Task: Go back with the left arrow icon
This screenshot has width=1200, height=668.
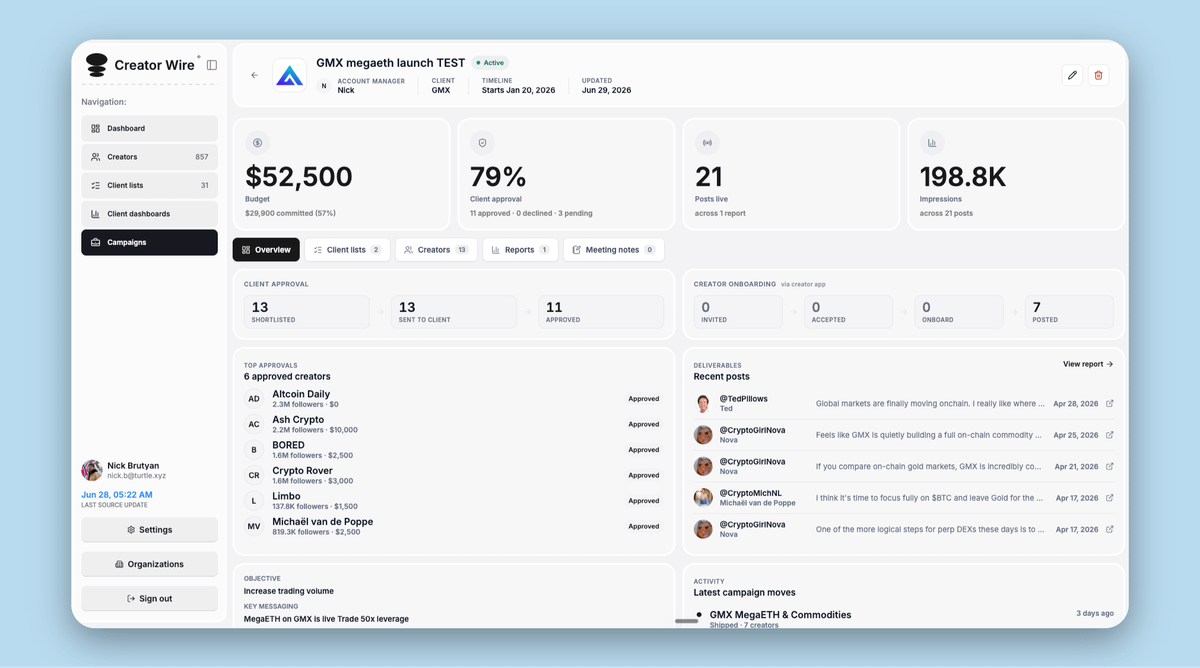Action: tap(254, 75)
